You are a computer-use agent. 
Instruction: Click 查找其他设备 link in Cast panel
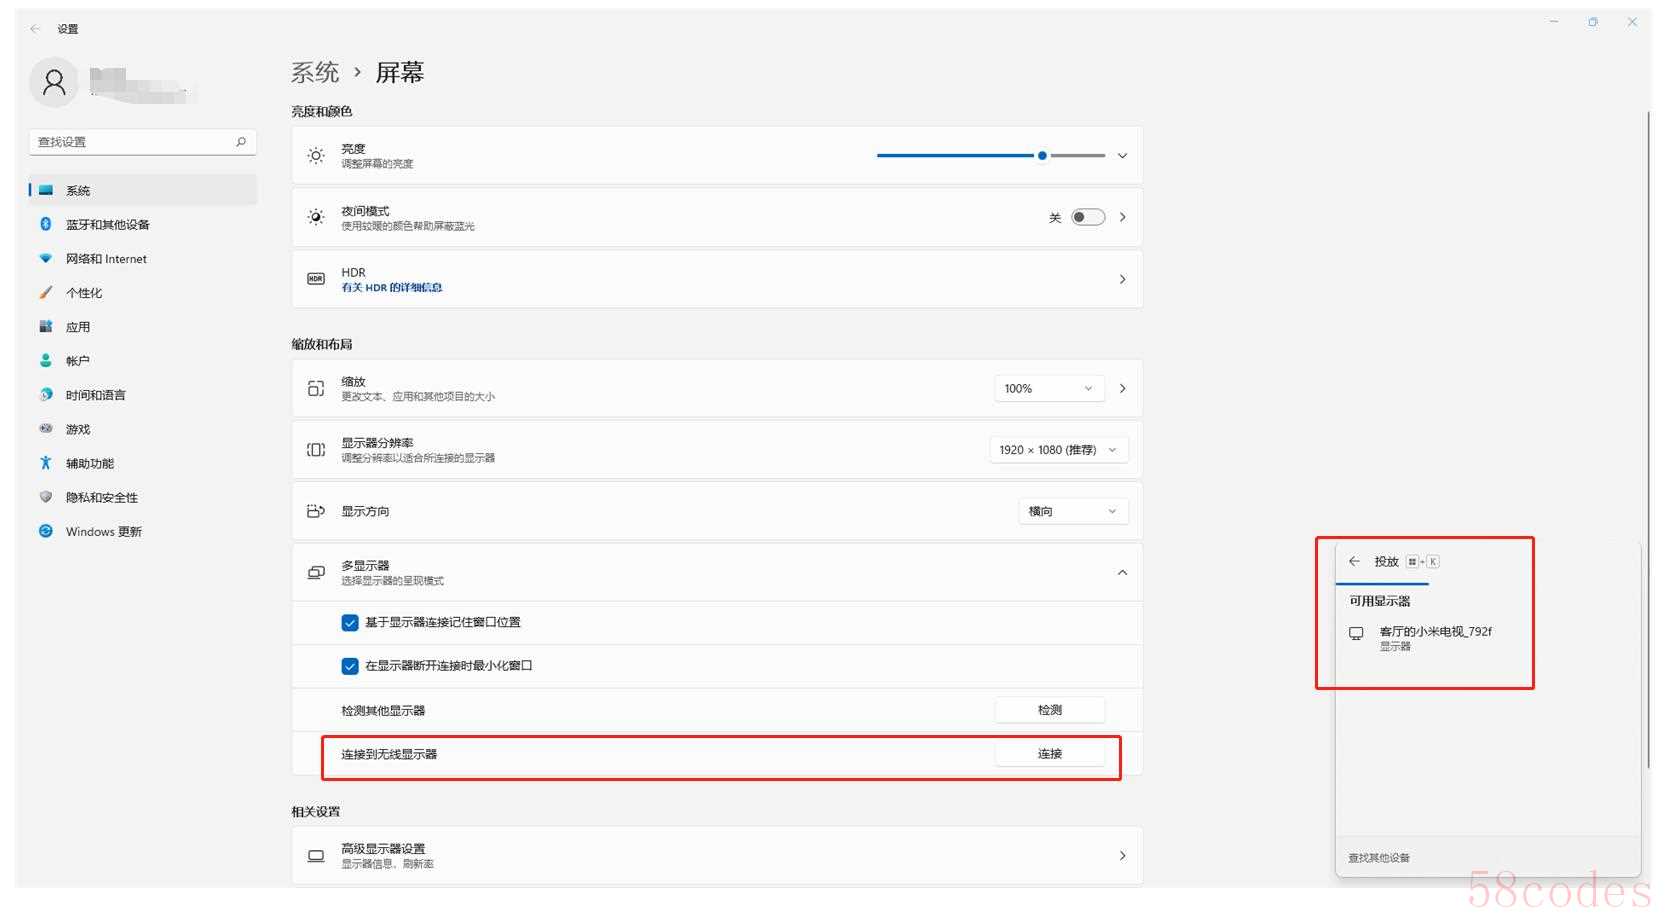click(x=1379, y=858)
